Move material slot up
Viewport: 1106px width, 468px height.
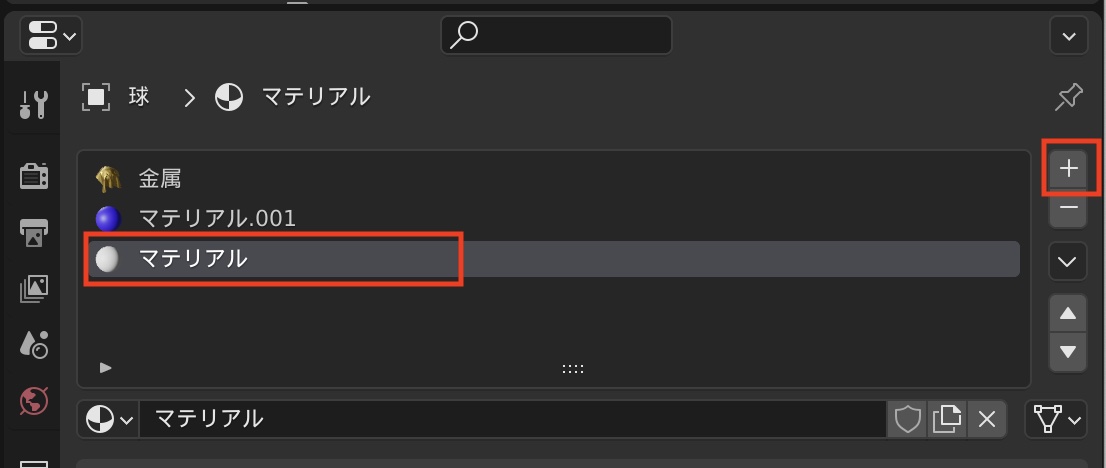click(1068, 314)
